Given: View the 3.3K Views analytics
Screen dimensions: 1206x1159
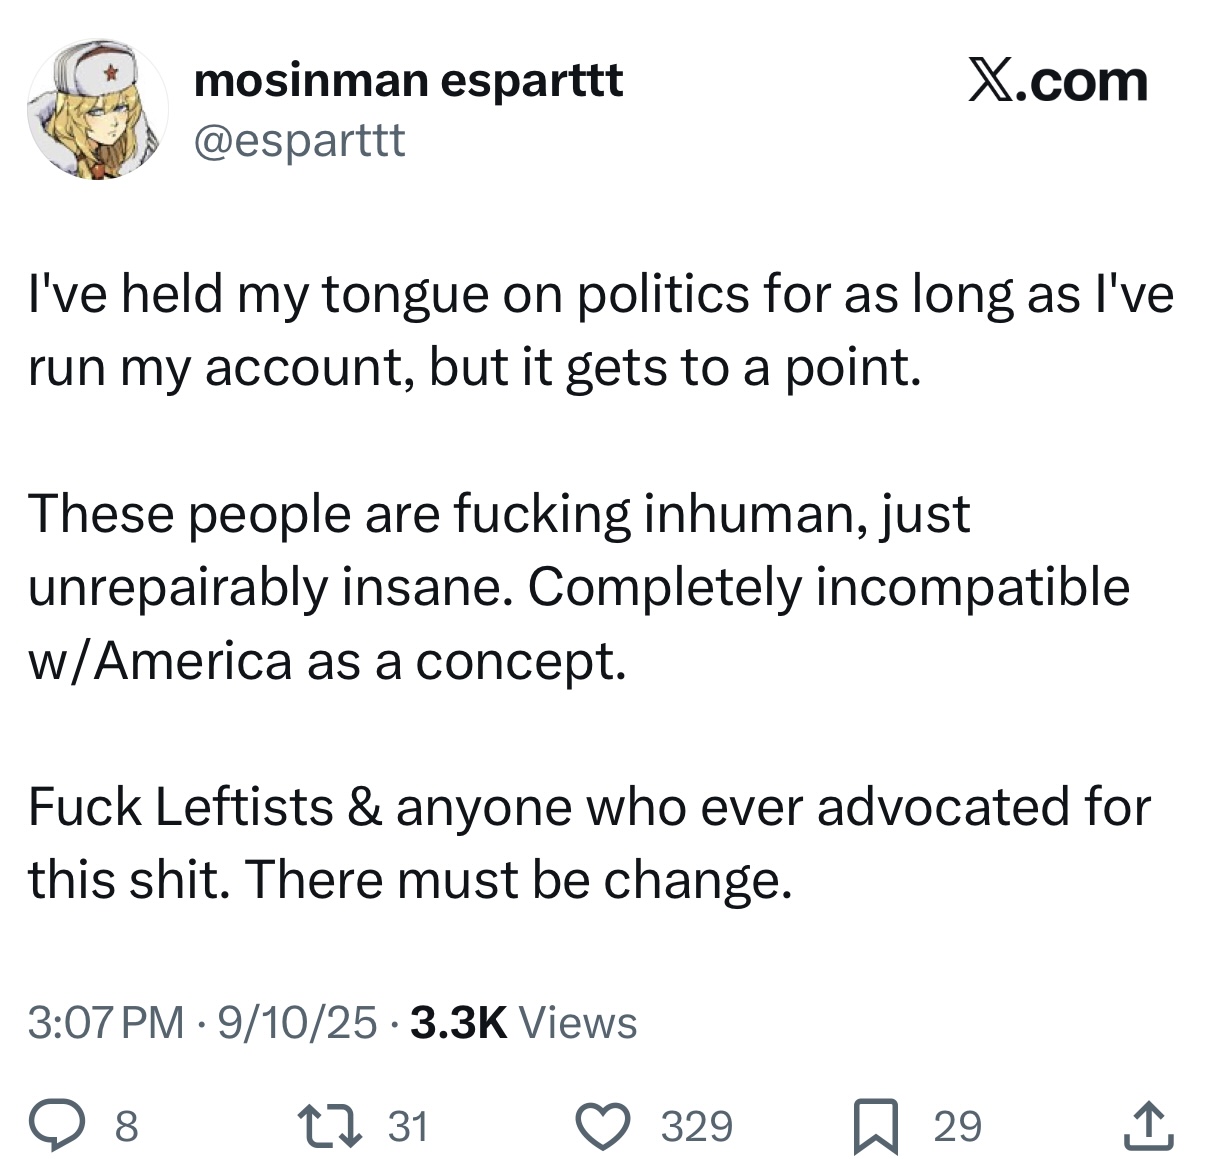Looking at the screenshot, I should tap(523, 1022).
